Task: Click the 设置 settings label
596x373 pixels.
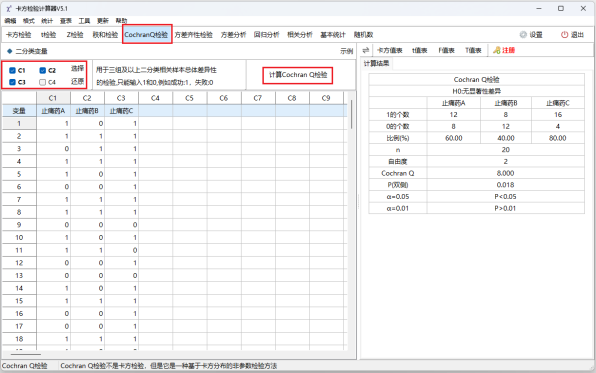Action: tap(536, 35)
